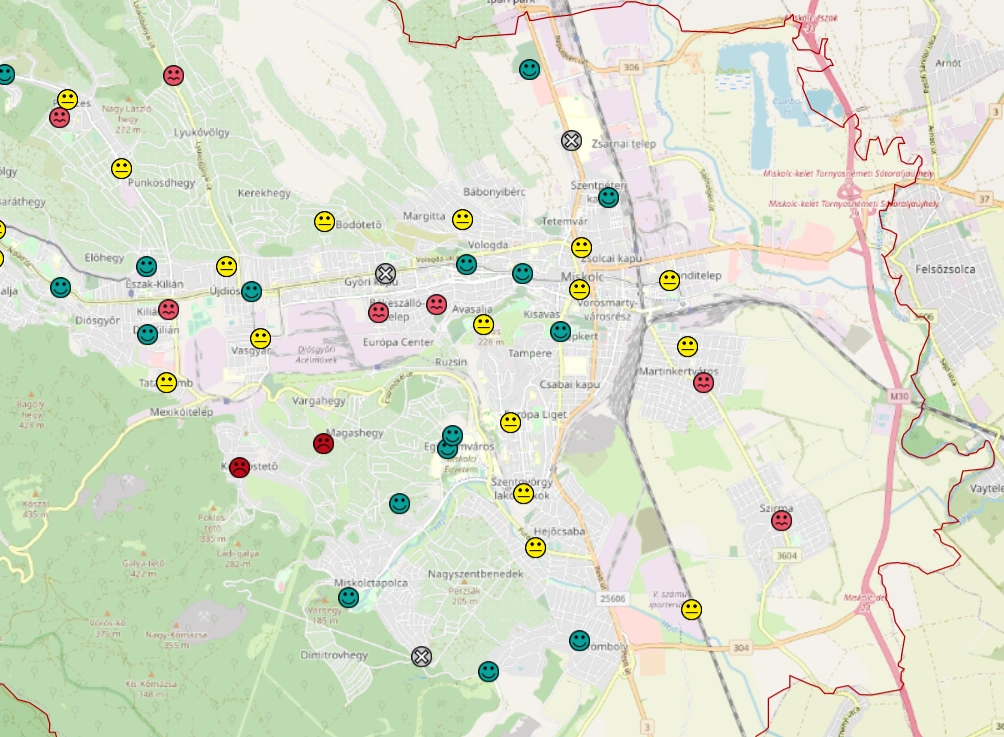This screenshot has width=1004, height=737.
Task: Click the red sad face in Szirma
Action: click(x=782, y=520)
